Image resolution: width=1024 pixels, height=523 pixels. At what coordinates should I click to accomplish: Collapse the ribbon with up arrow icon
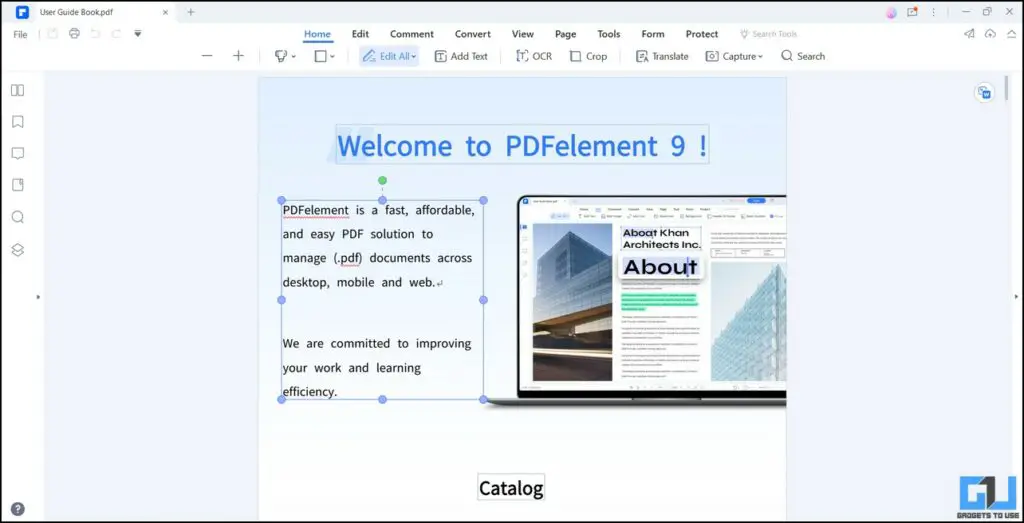pos(1012,34)
